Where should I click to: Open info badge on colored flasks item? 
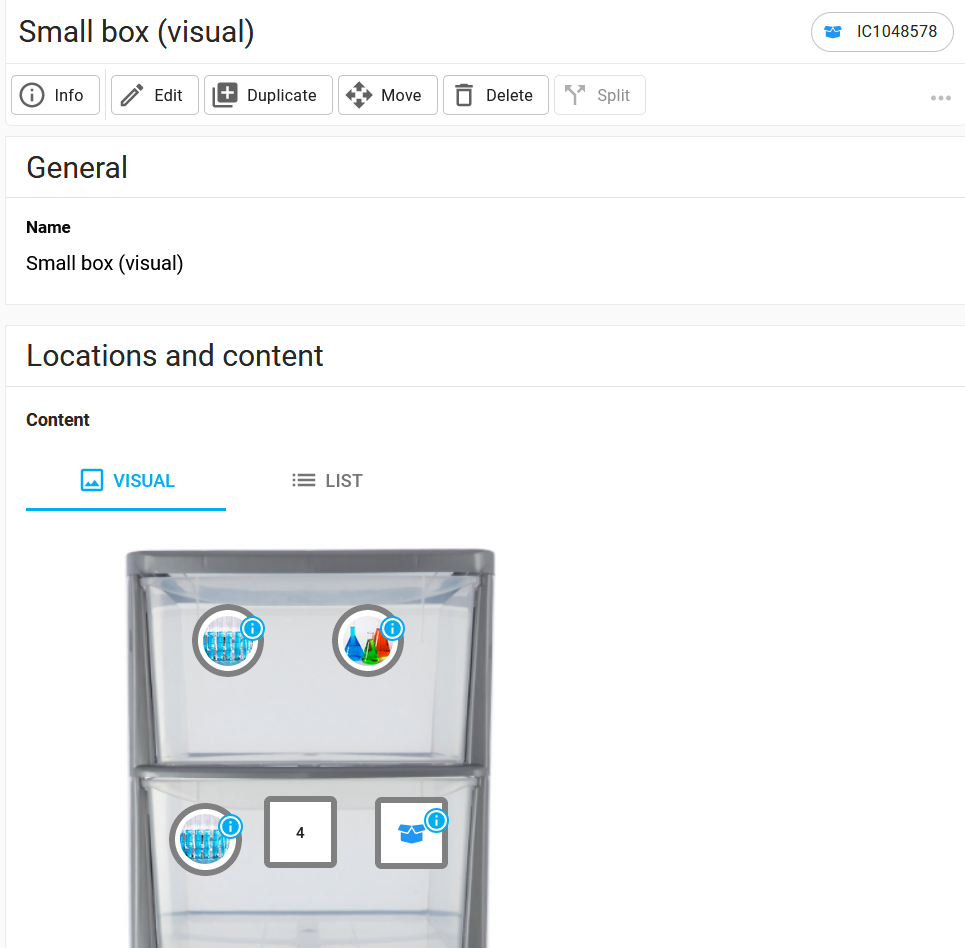[393, 629]
